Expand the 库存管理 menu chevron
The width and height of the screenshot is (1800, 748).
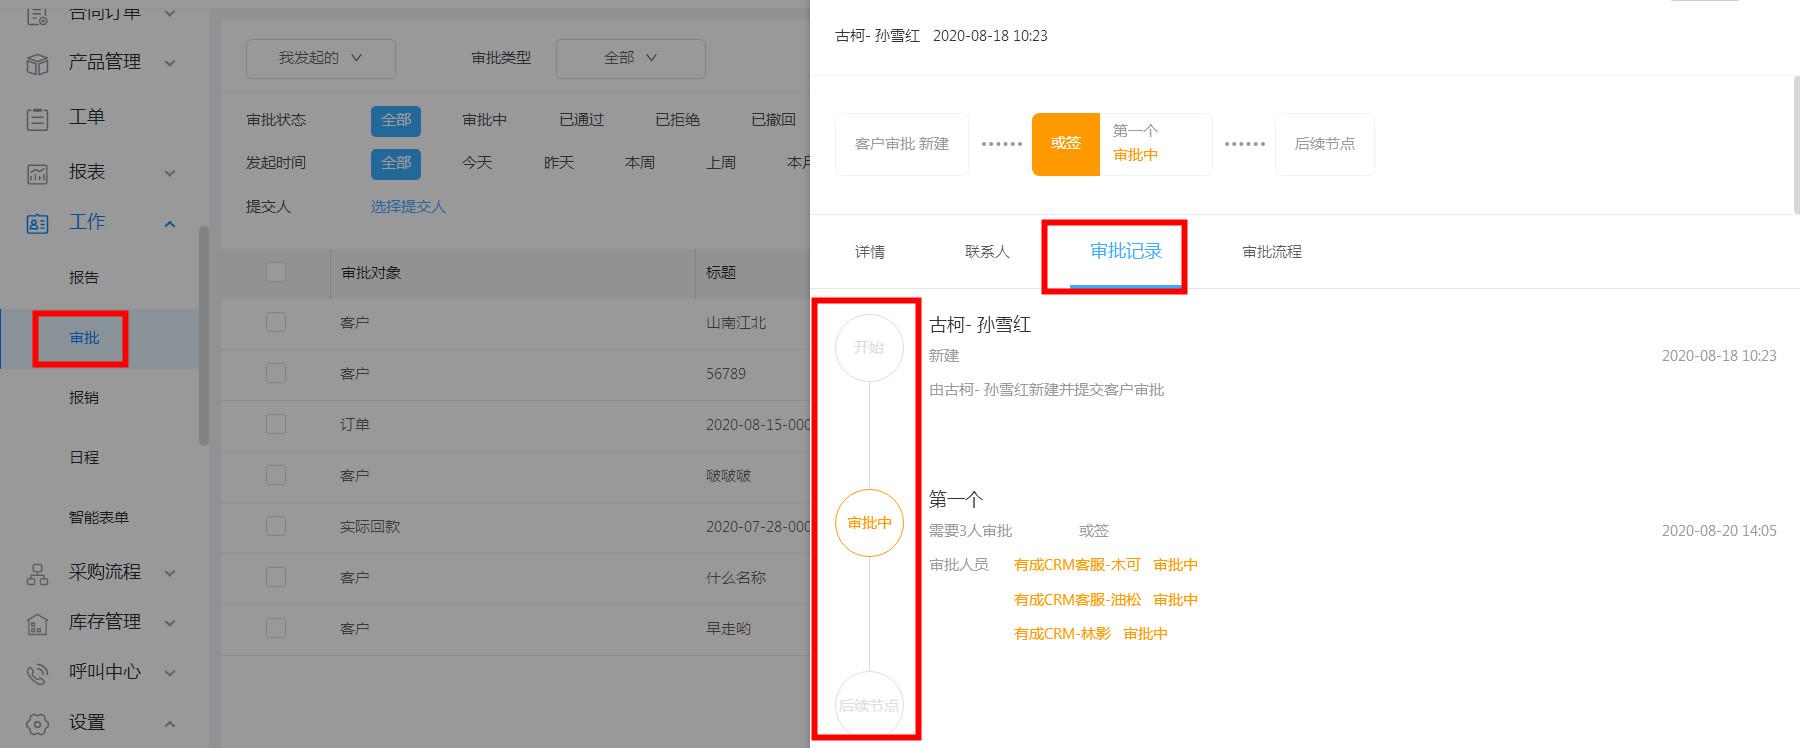coord(170,623)
